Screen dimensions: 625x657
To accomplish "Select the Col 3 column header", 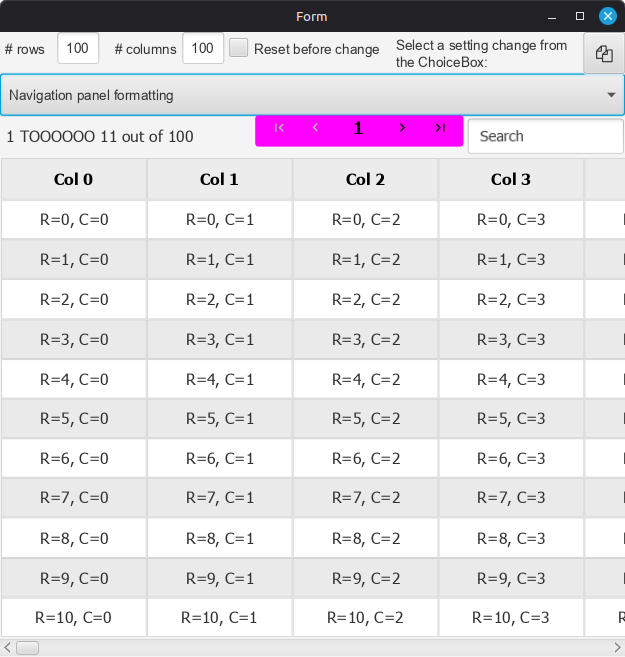I will (x=511, y=179).
